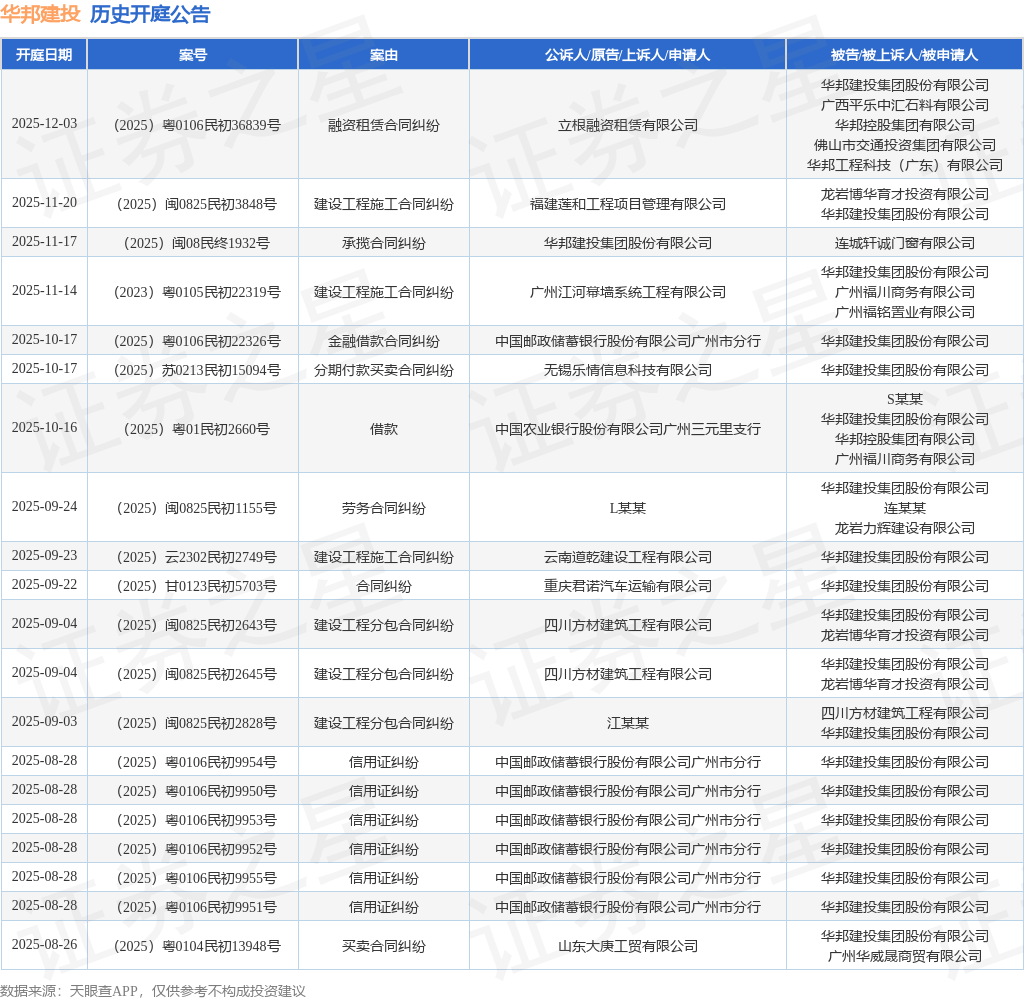
Task: Select case number 粤01民初2660号
Action: pos(197,429)
